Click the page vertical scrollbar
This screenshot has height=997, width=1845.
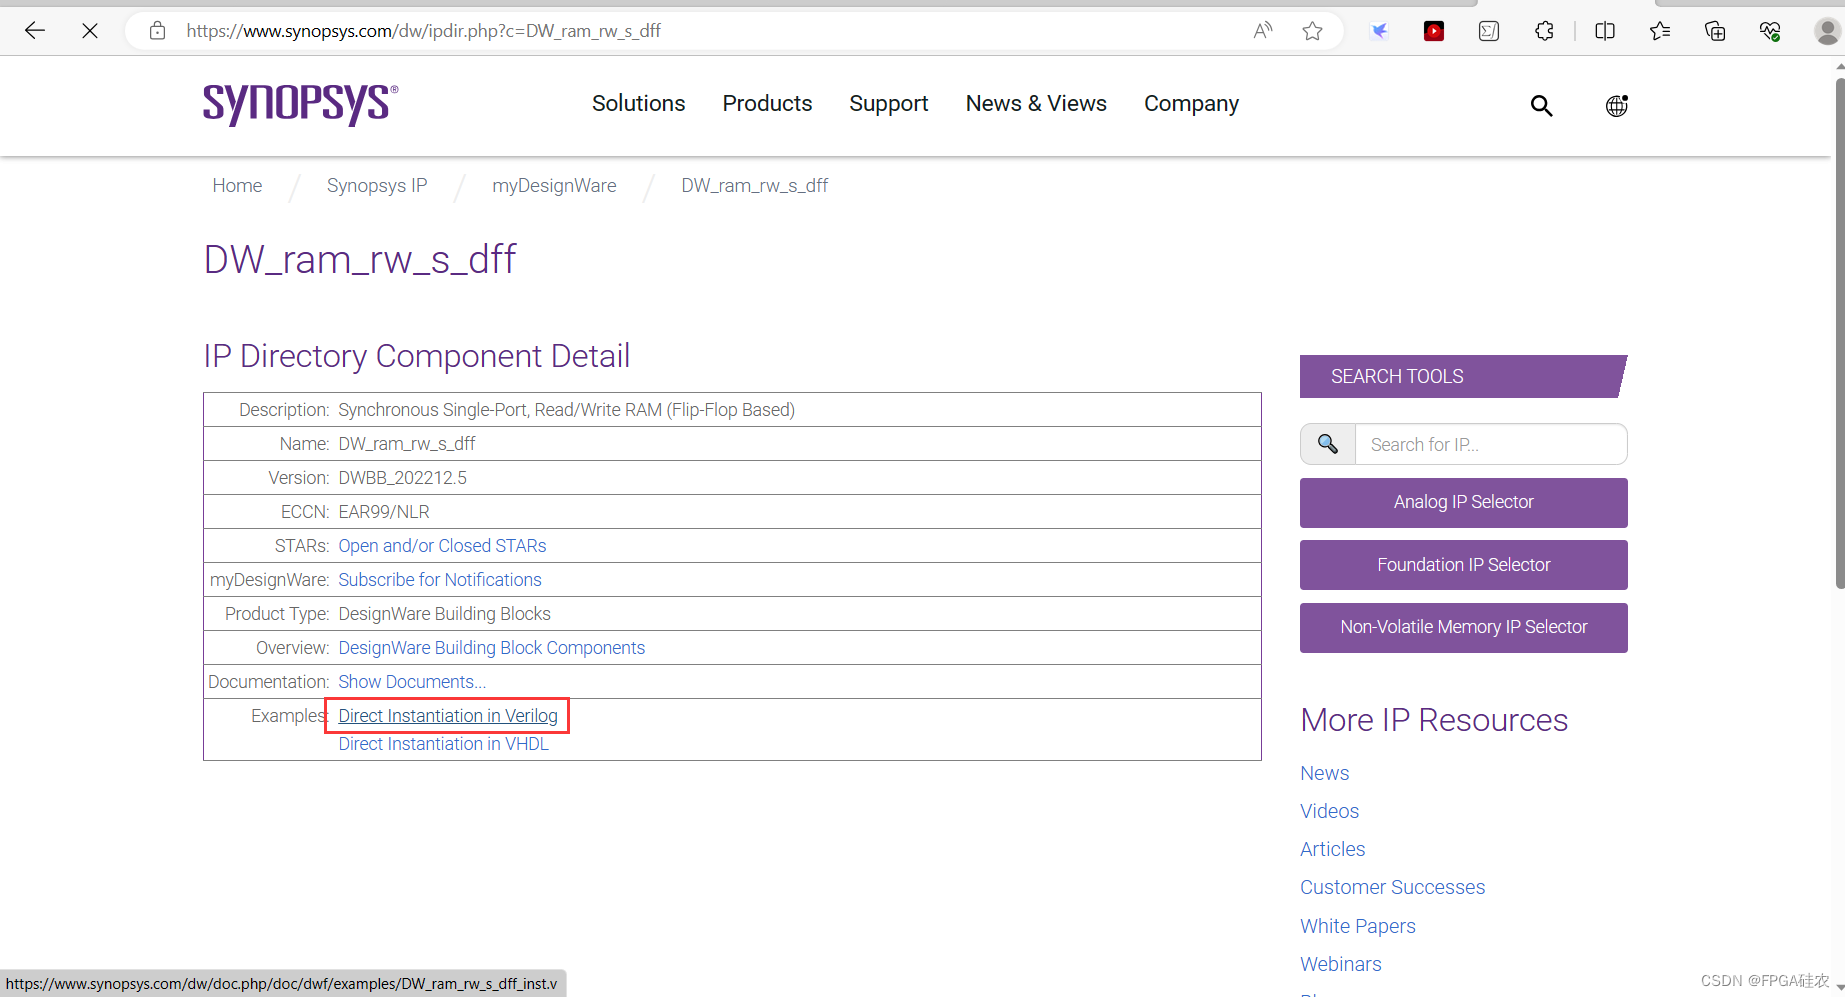coord(1839,333)
